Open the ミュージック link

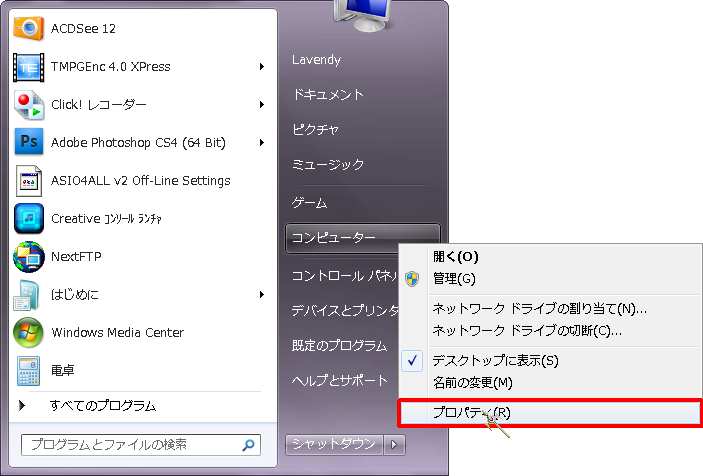[328, 165]
